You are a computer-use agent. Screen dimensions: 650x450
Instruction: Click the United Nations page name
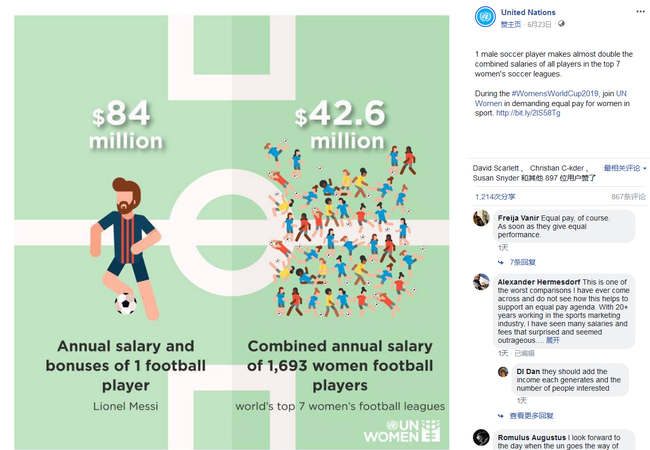[x=528, y=12]
